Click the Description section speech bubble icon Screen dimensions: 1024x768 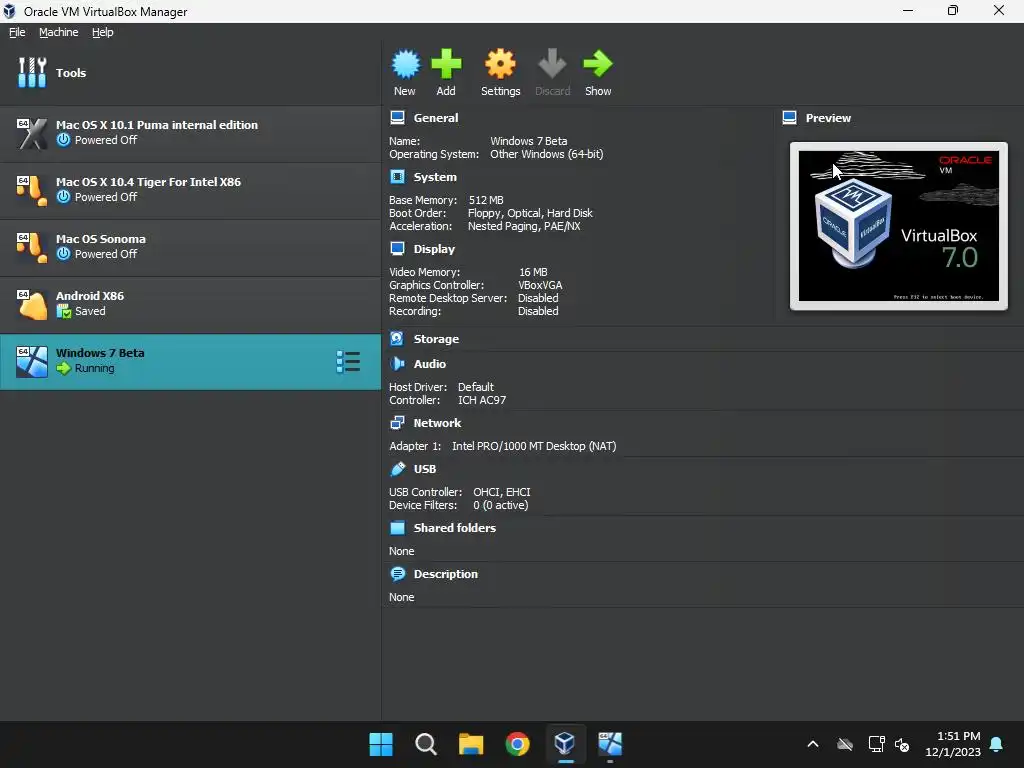tap(397, 573)
